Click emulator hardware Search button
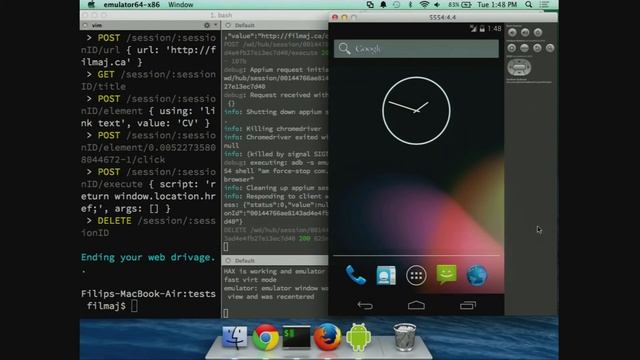The height and width of the screenshot is (360, 640). [x=550, y=48]
